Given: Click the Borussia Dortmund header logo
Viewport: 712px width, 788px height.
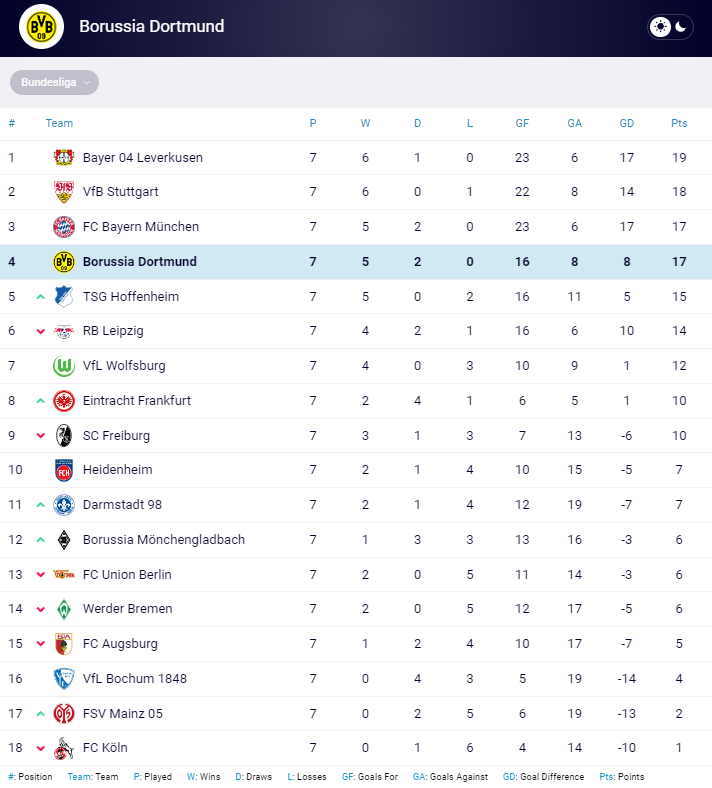Looking at the screenshot, I should 41,27.
